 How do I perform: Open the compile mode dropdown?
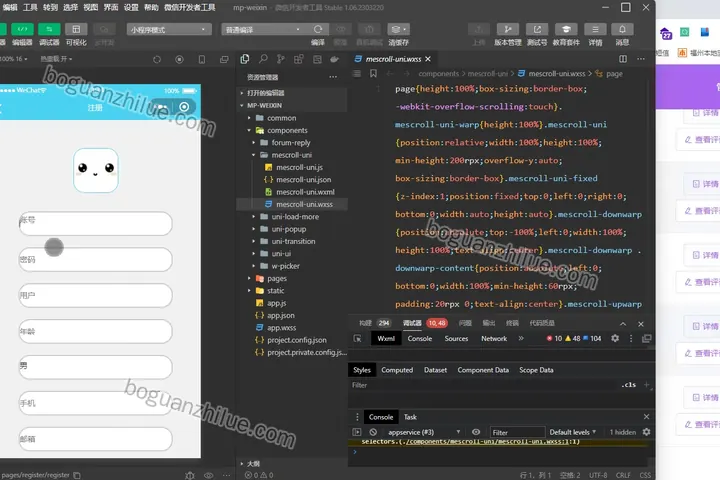[x=263, y=29]
